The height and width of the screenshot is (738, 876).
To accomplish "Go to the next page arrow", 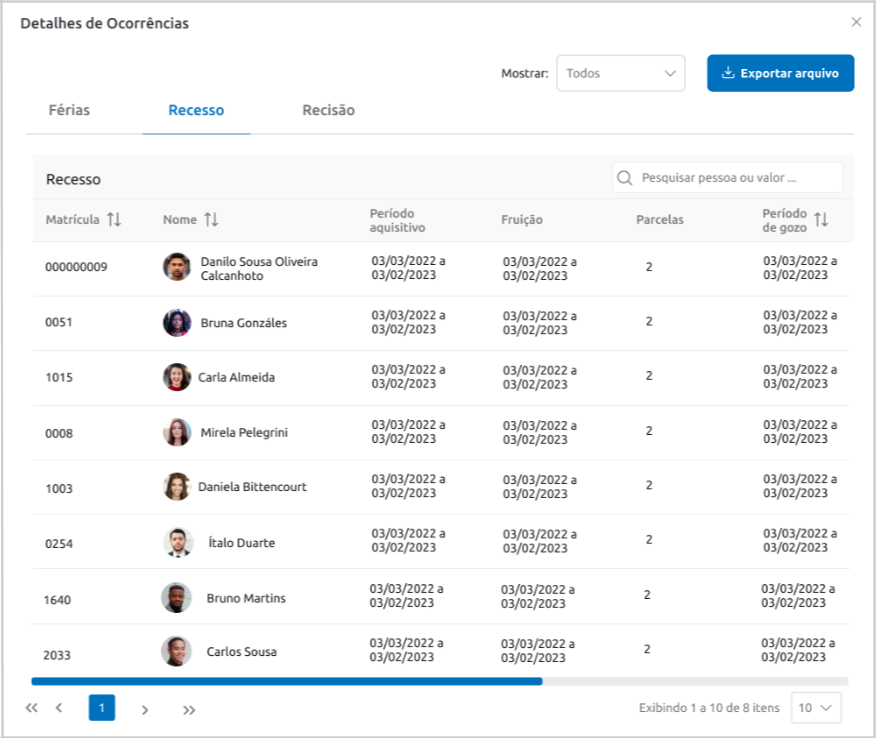I will [145, 709].
